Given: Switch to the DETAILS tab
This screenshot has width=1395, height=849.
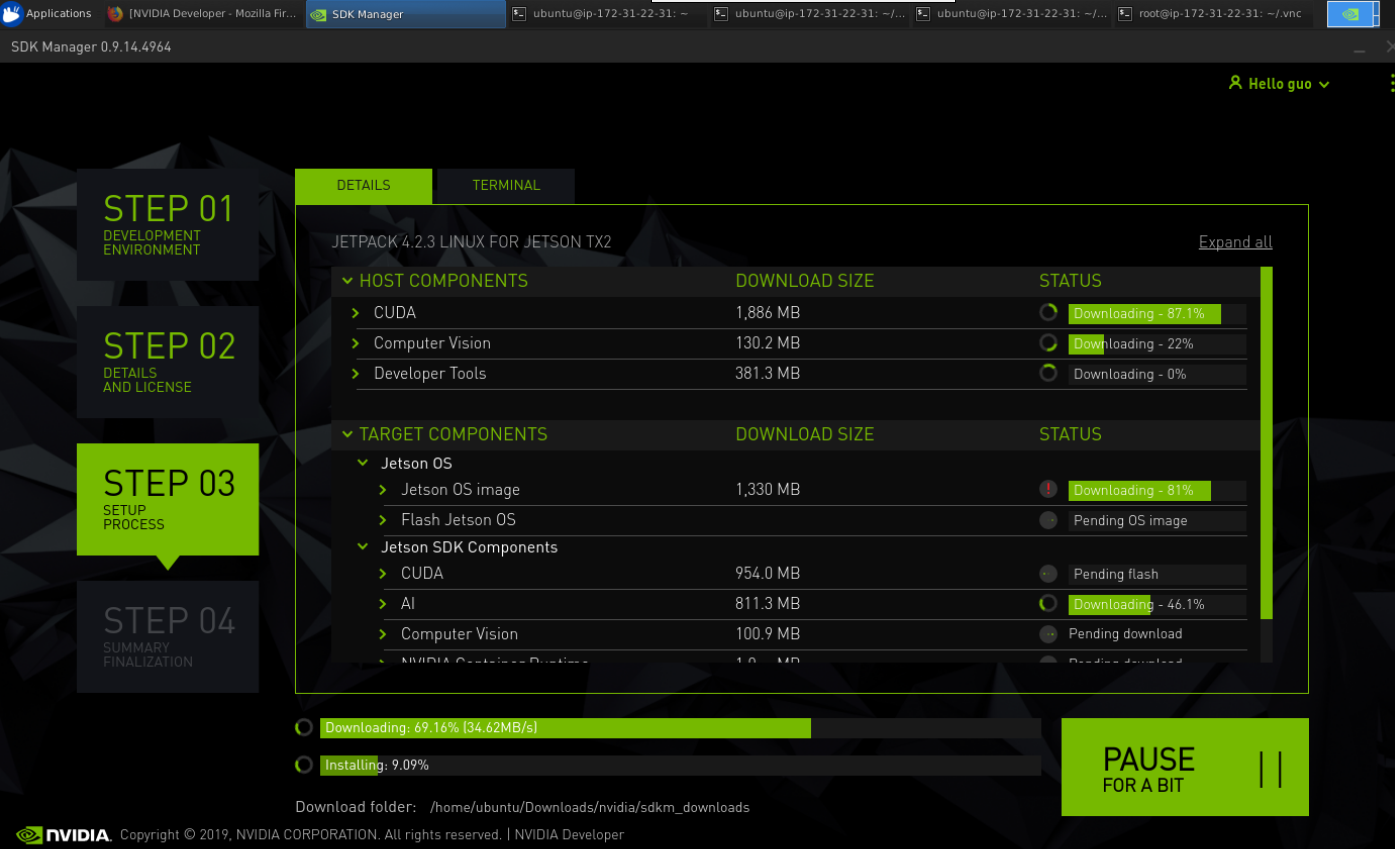Looking at the screenshot, I should 363,186.
